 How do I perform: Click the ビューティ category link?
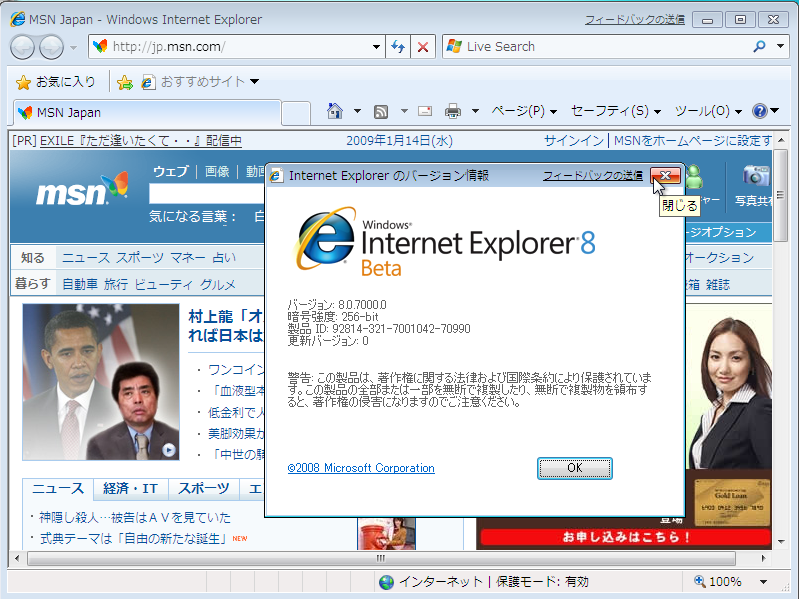point(164,284)
